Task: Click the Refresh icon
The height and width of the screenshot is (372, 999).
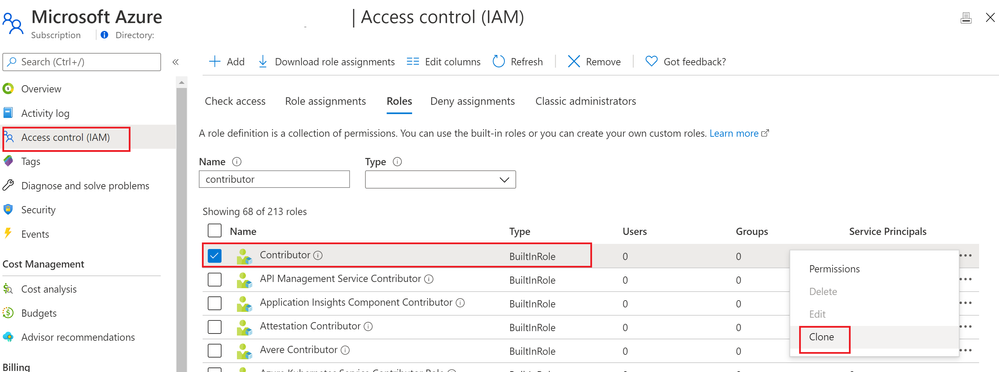Action: tap(499, 62)
